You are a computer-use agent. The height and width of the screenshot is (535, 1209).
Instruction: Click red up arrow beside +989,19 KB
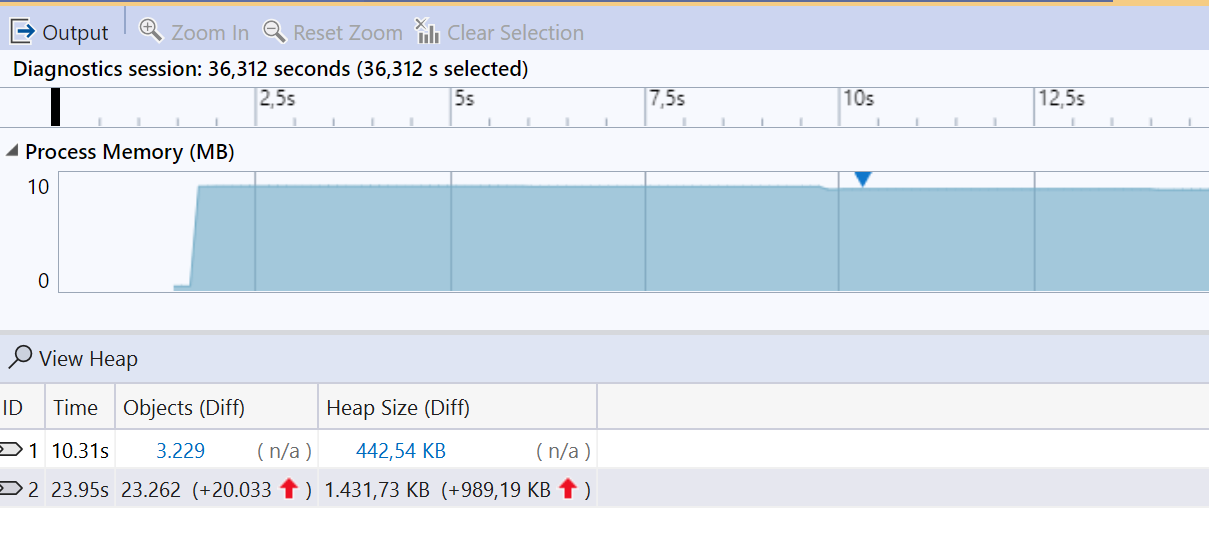(x=568, y=489)
